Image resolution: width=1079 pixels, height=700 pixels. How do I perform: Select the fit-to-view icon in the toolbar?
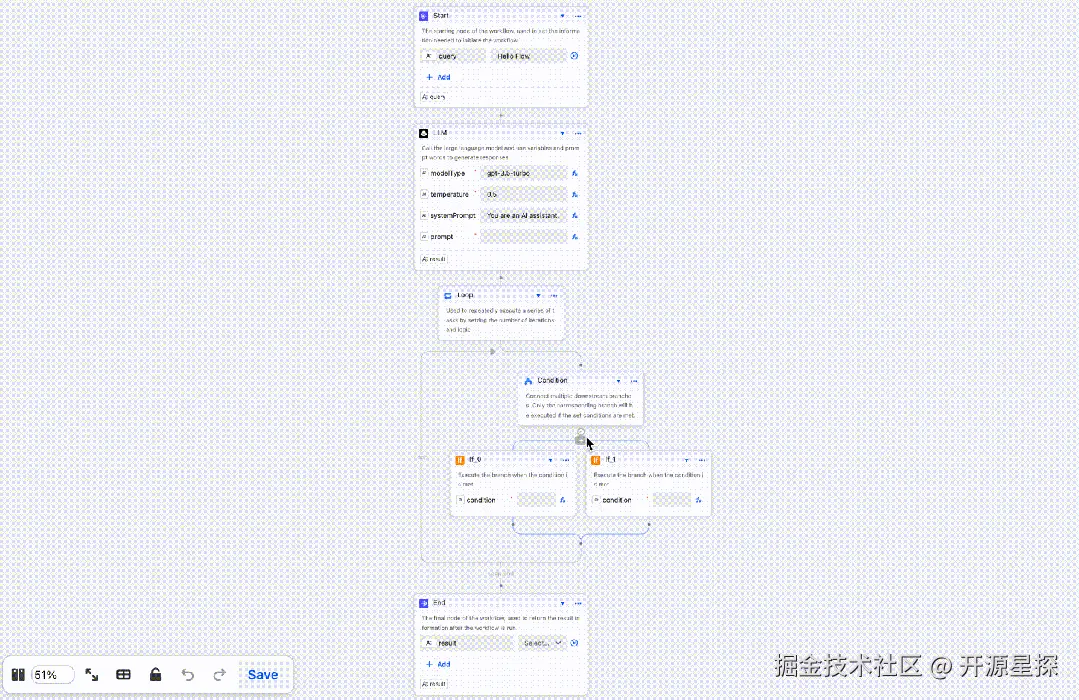point(92,674)
